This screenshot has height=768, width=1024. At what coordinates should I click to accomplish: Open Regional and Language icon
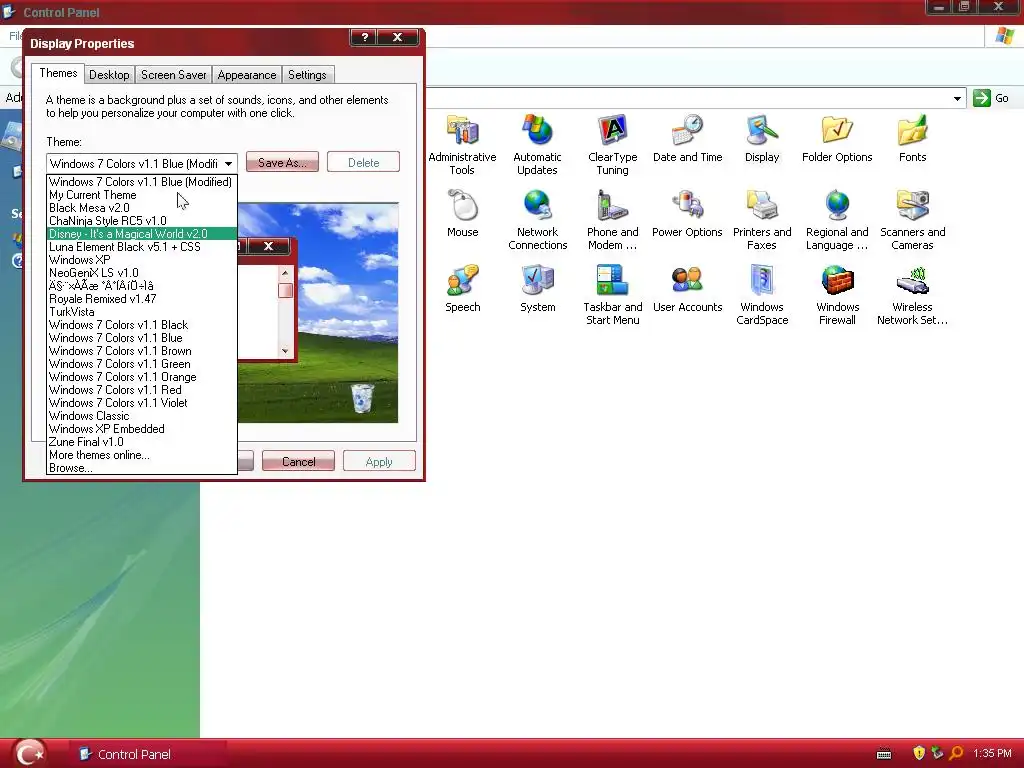tap(837, 205)
